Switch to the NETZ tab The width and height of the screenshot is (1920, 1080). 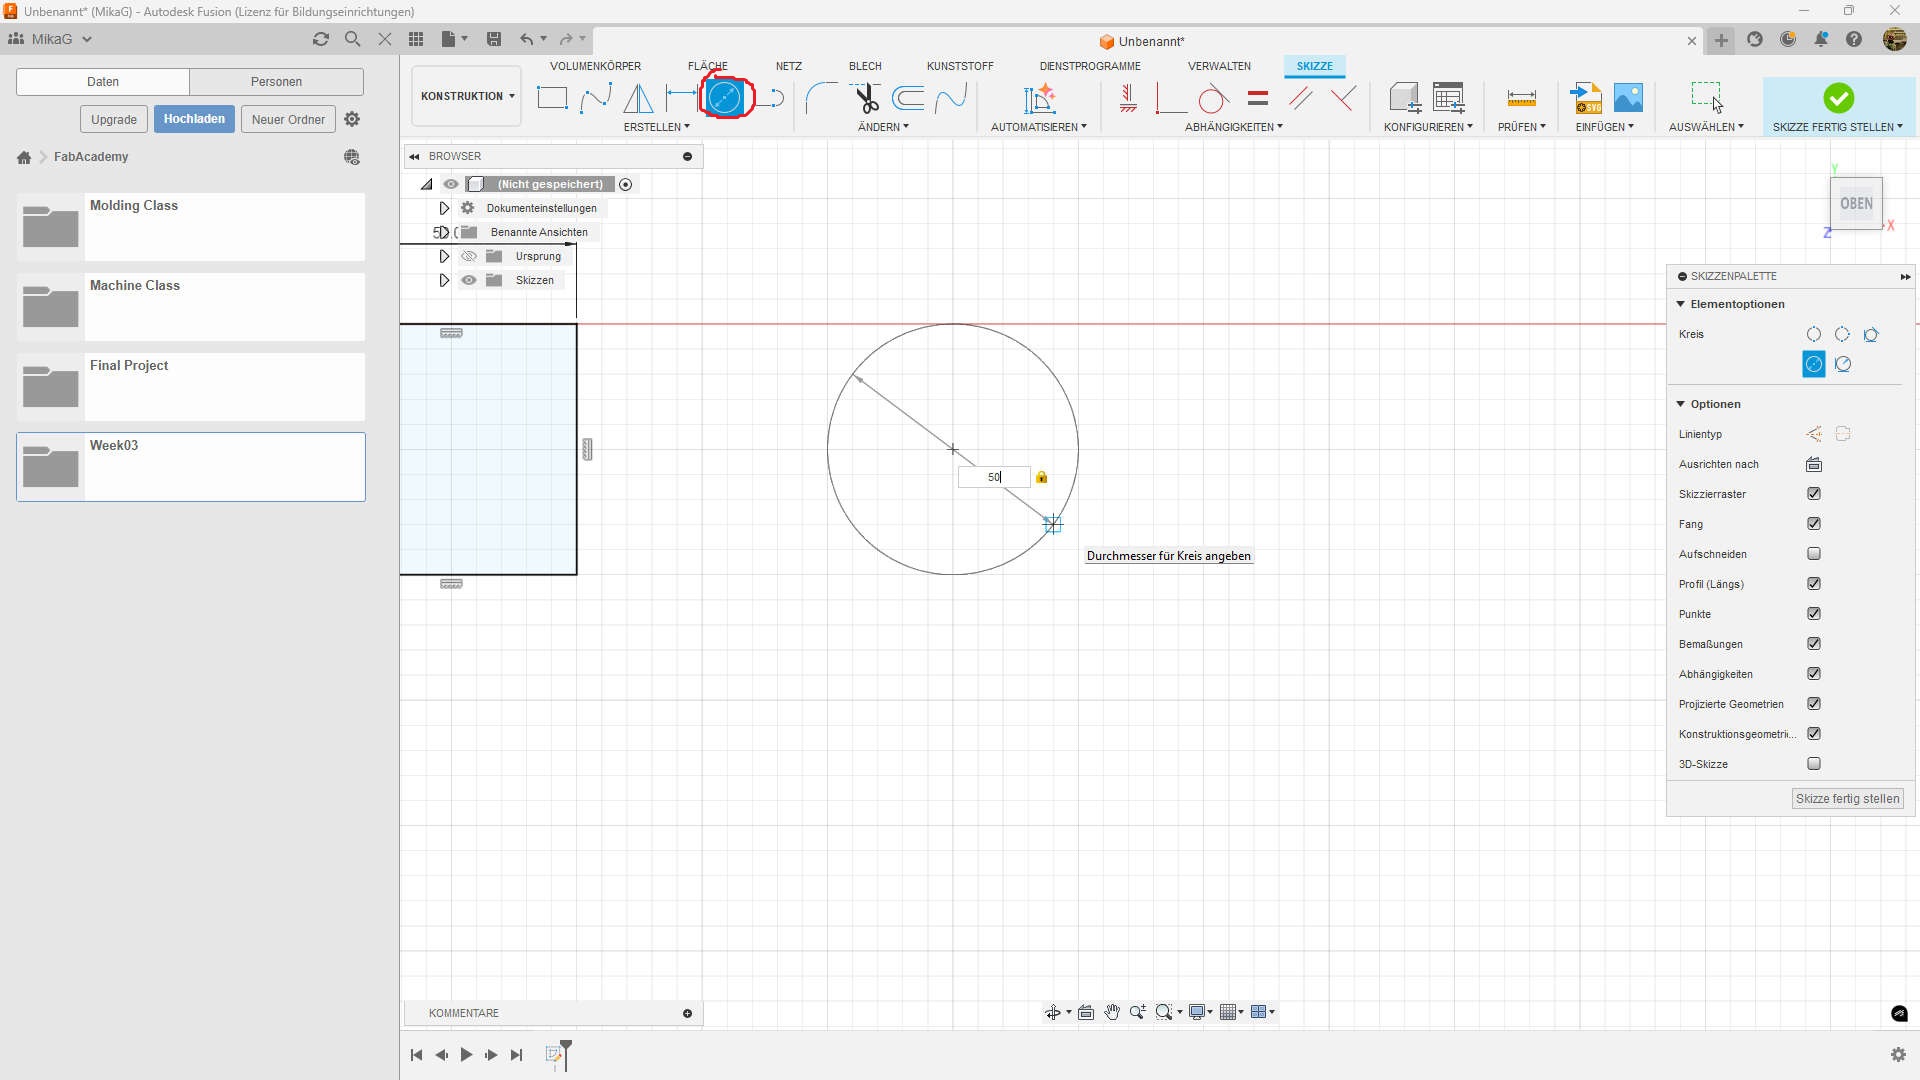[x=789, y=66]
